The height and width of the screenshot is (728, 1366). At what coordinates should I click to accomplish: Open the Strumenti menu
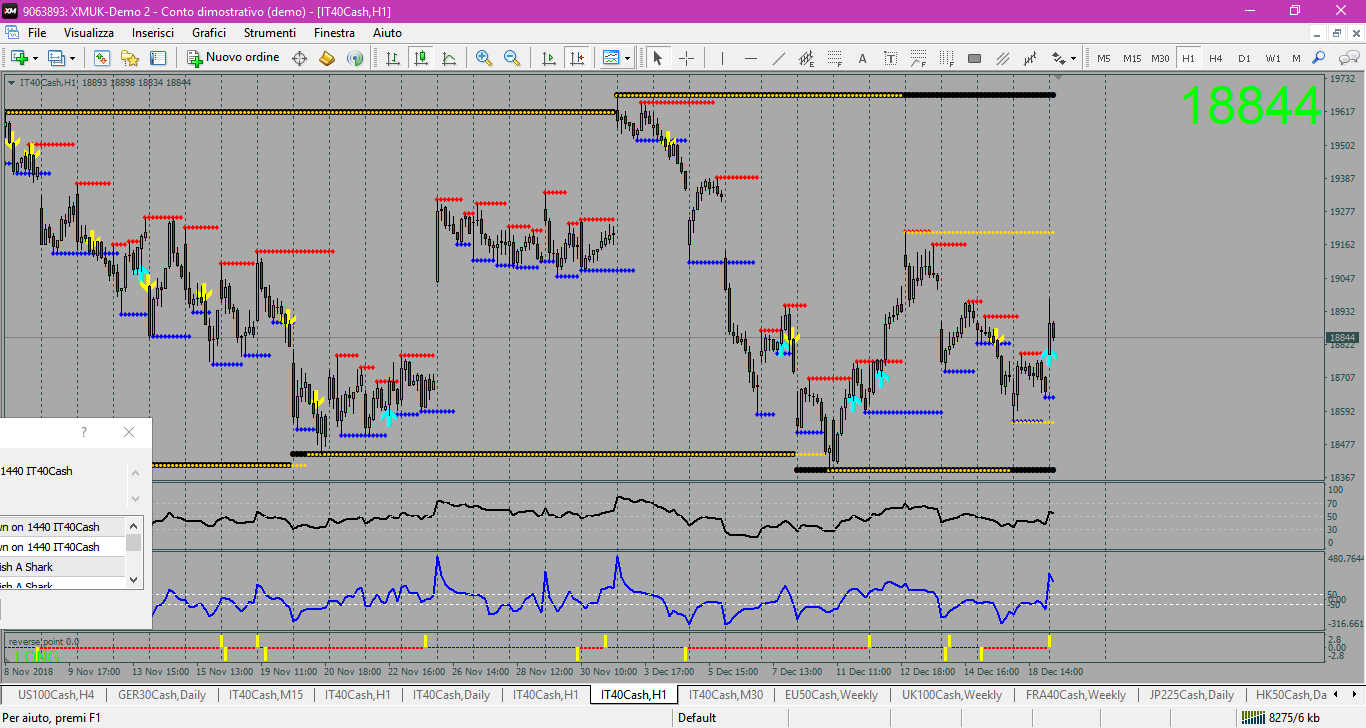(270, 33)
